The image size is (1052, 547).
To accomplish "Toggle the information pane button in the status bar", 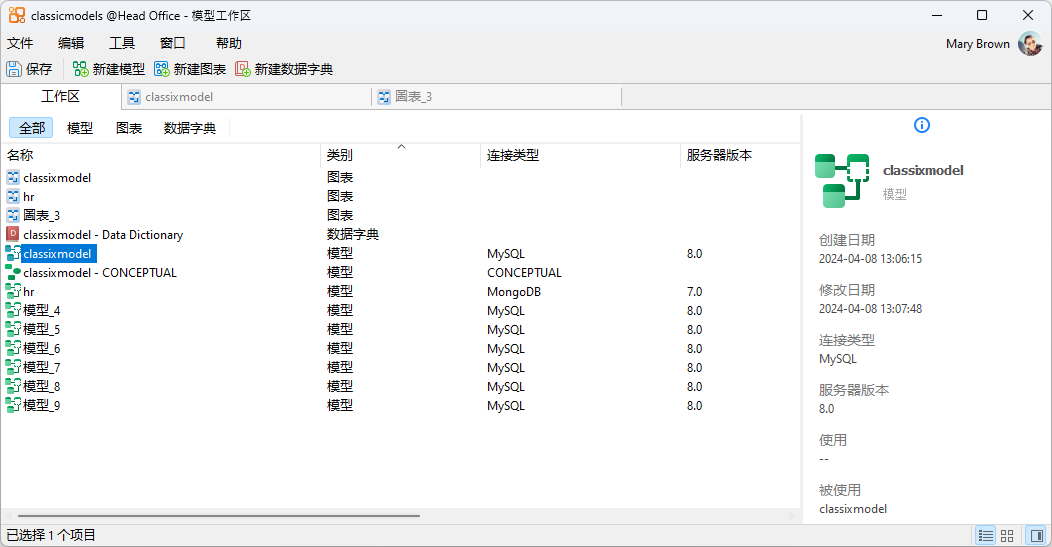I will [1037, 536].
